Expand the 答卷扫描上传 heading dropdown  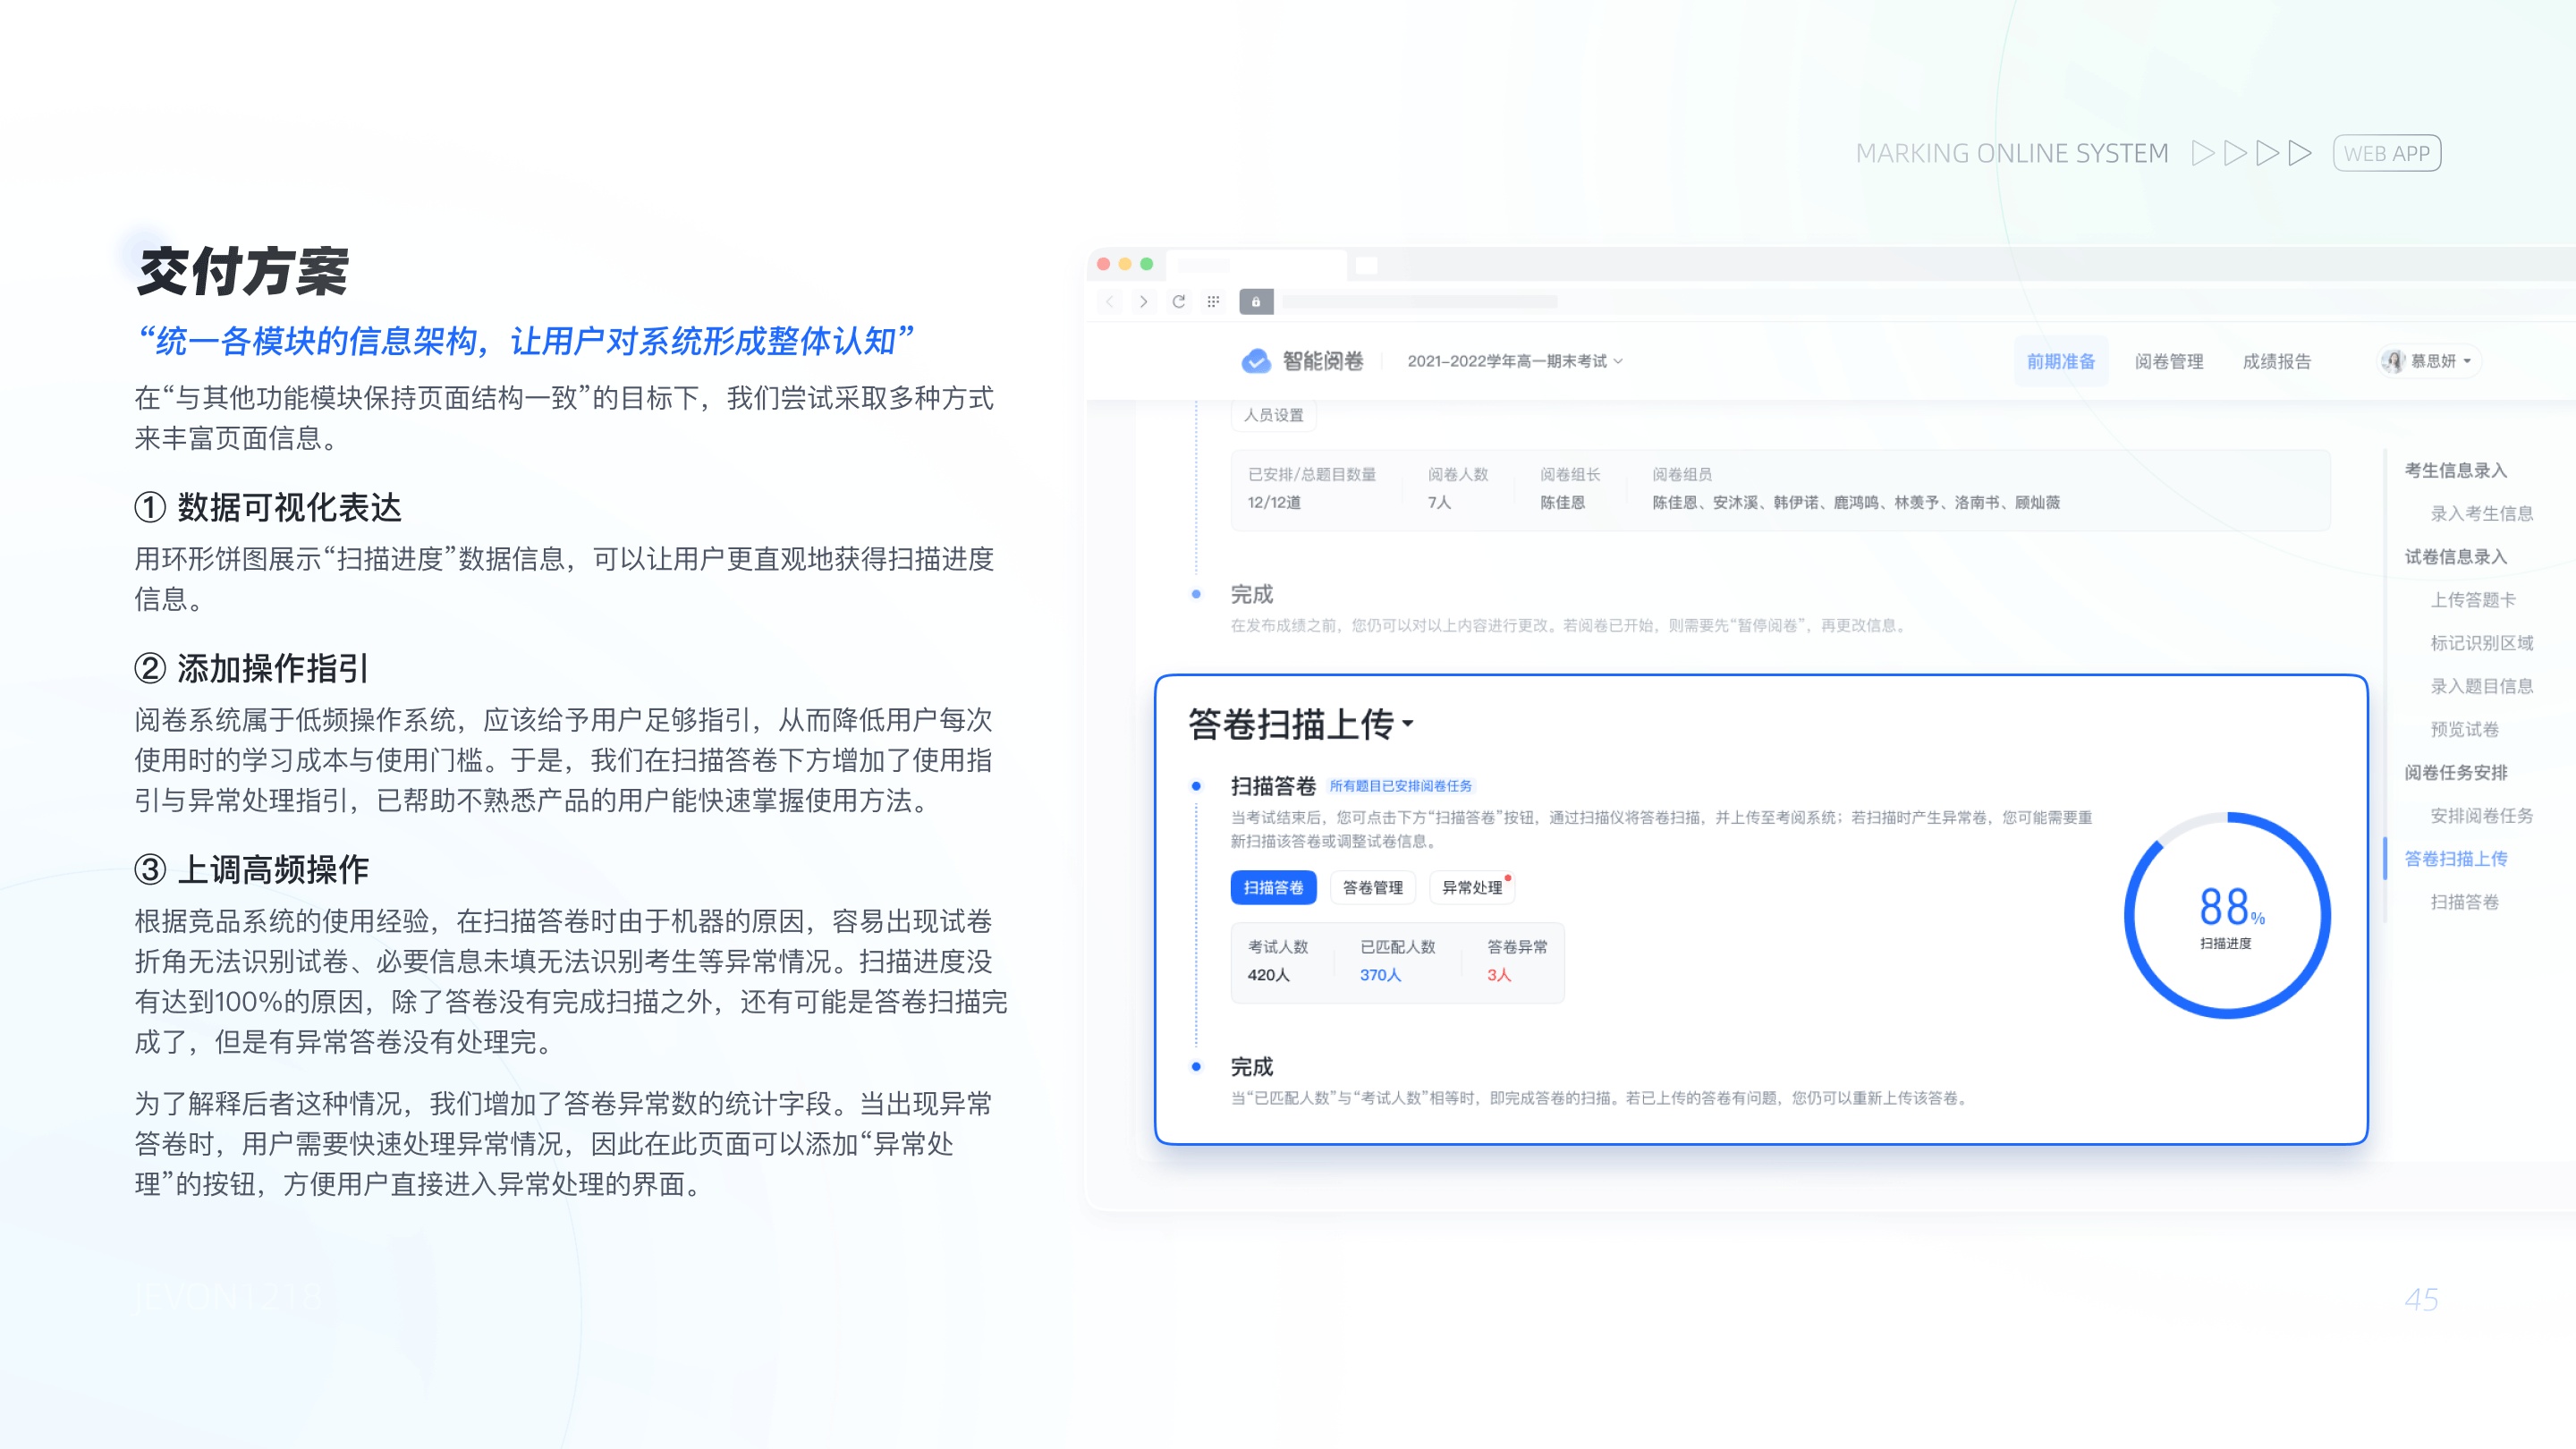tap(1408, 723)
